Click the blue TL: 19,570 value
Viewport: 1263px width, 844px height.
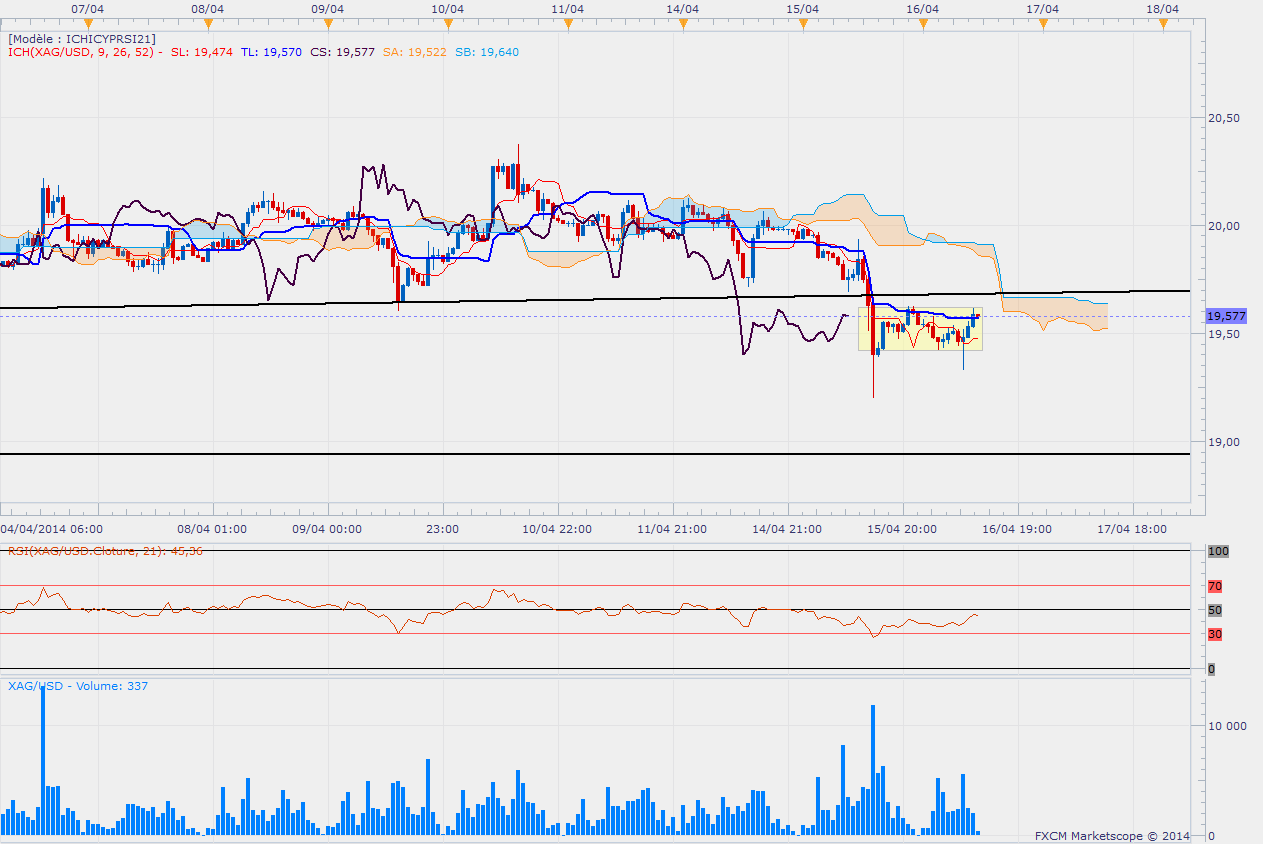274,52
